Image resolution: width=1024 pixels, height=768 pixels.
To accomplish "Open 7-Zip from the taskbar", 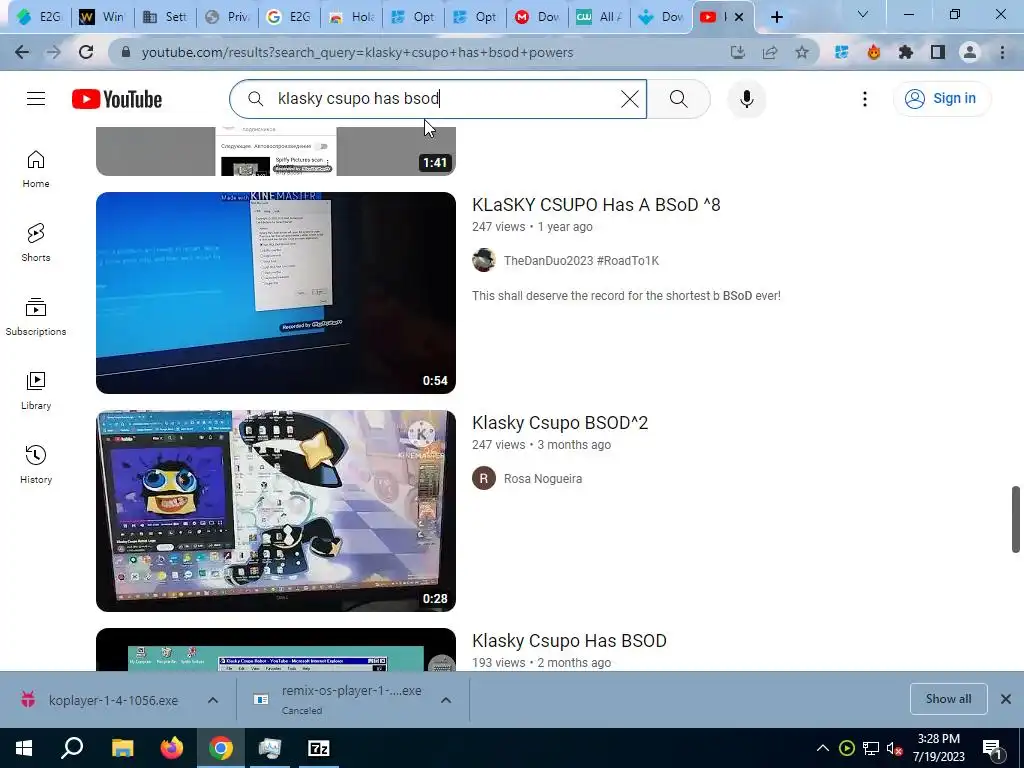I will point(319,748).
